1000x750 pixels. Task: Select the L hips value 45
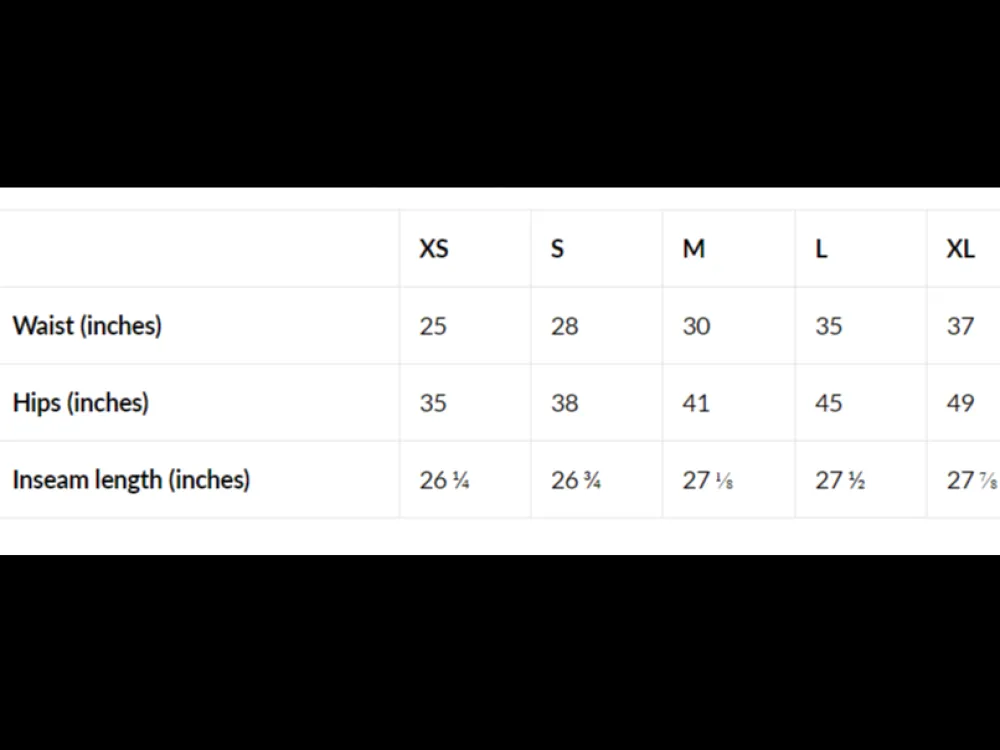tap(828, 404)
